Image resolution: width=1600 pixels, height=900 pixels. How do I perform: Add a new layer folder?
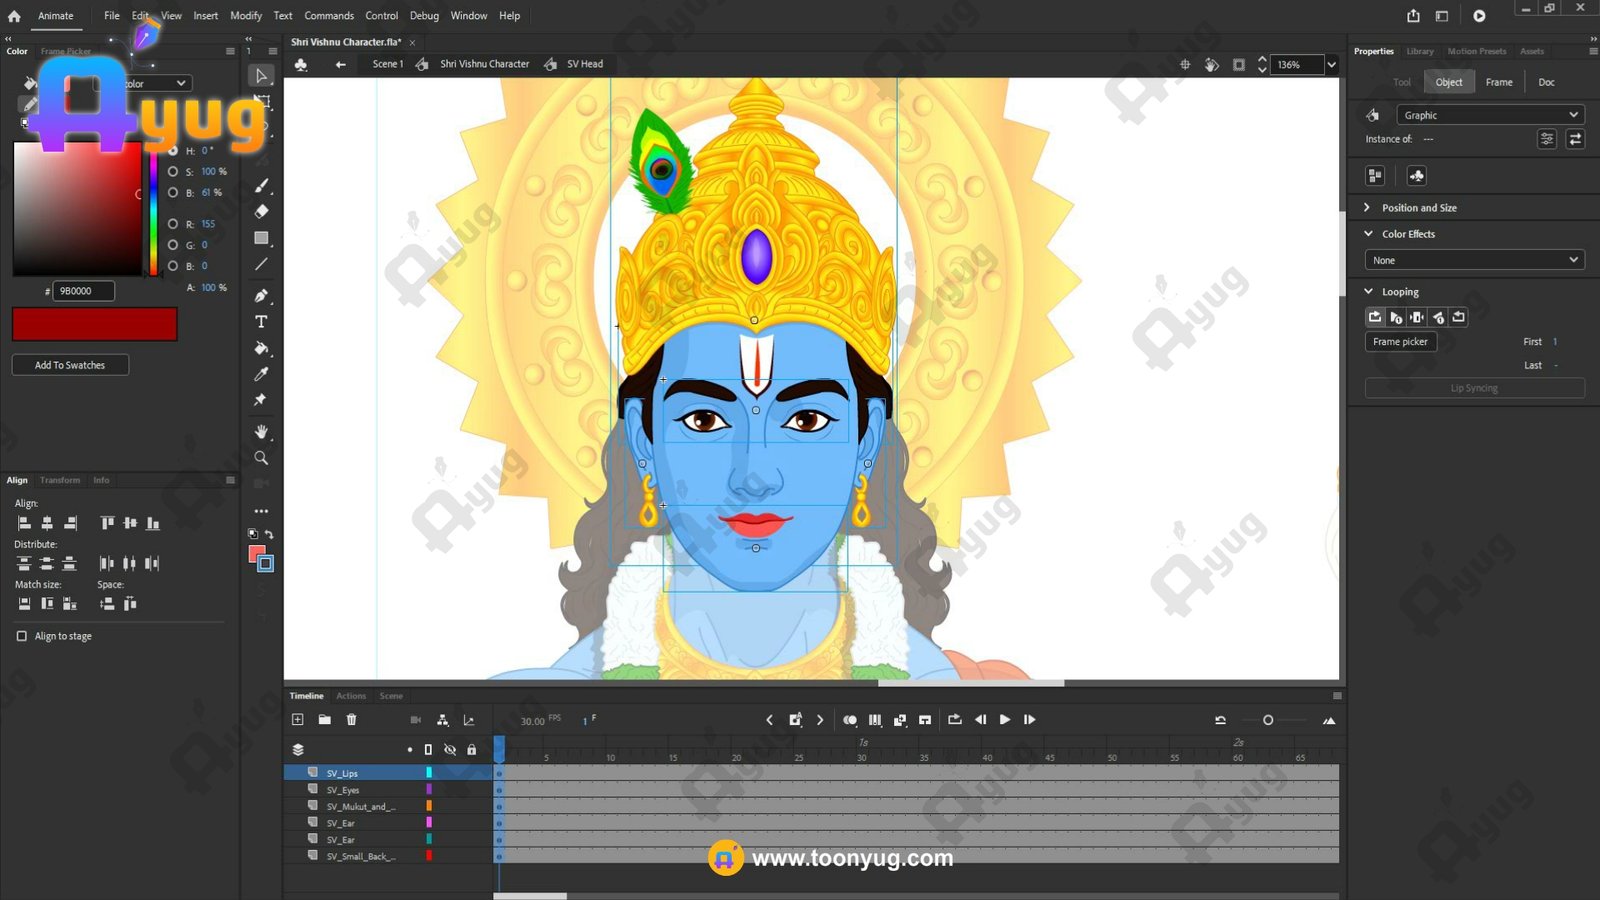324,720
